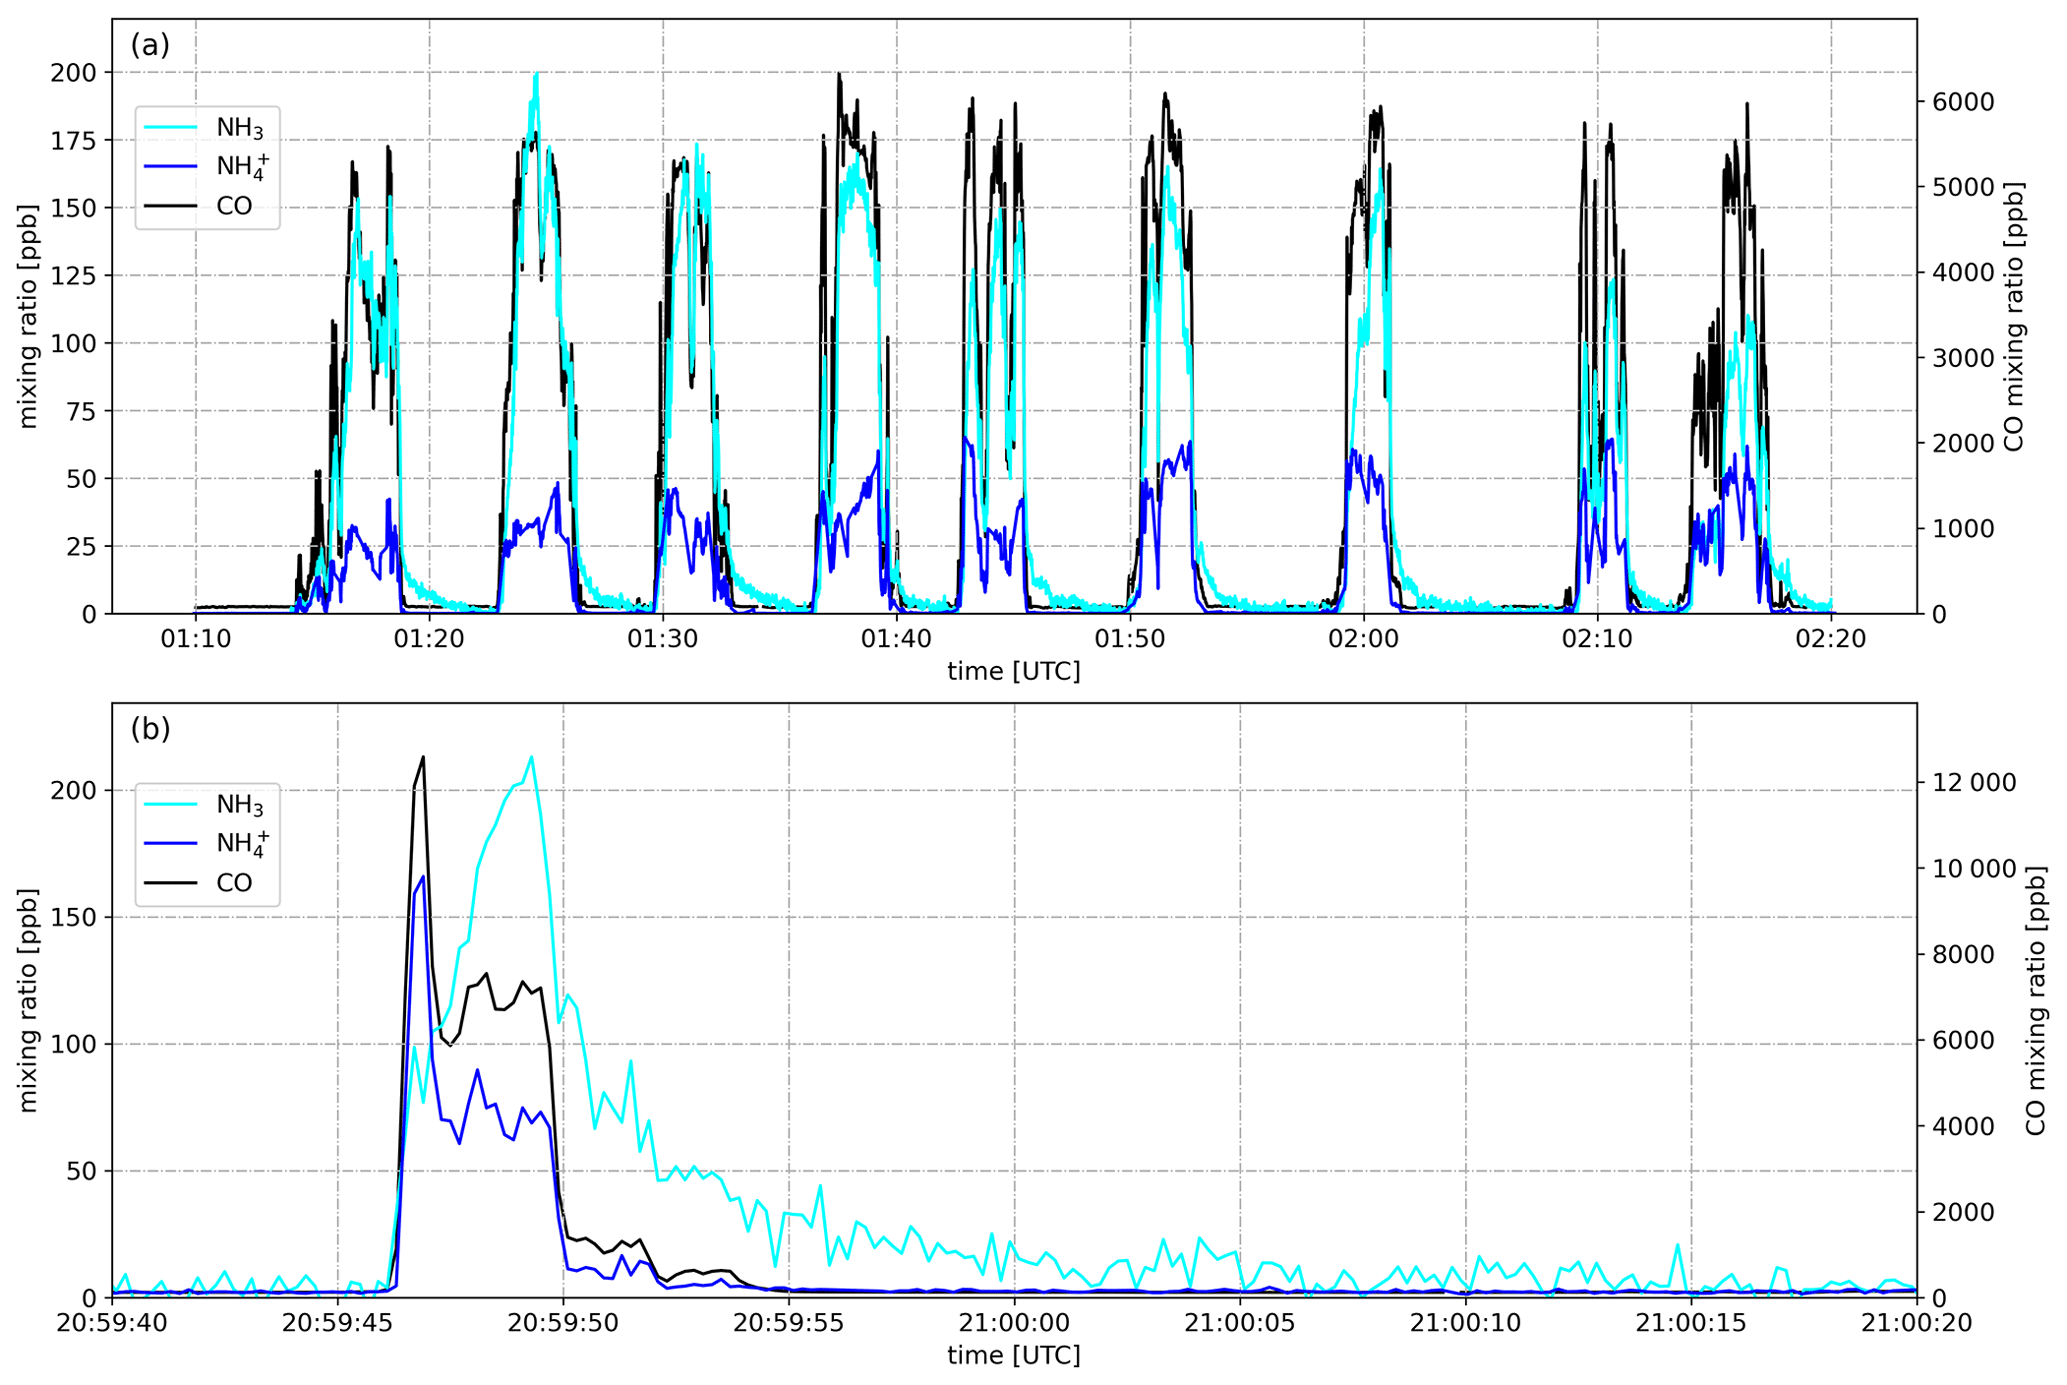Click the 02:20 tick label in panel (a)
This screenshot has height=1385, width=2067.
coord(1831,640)
